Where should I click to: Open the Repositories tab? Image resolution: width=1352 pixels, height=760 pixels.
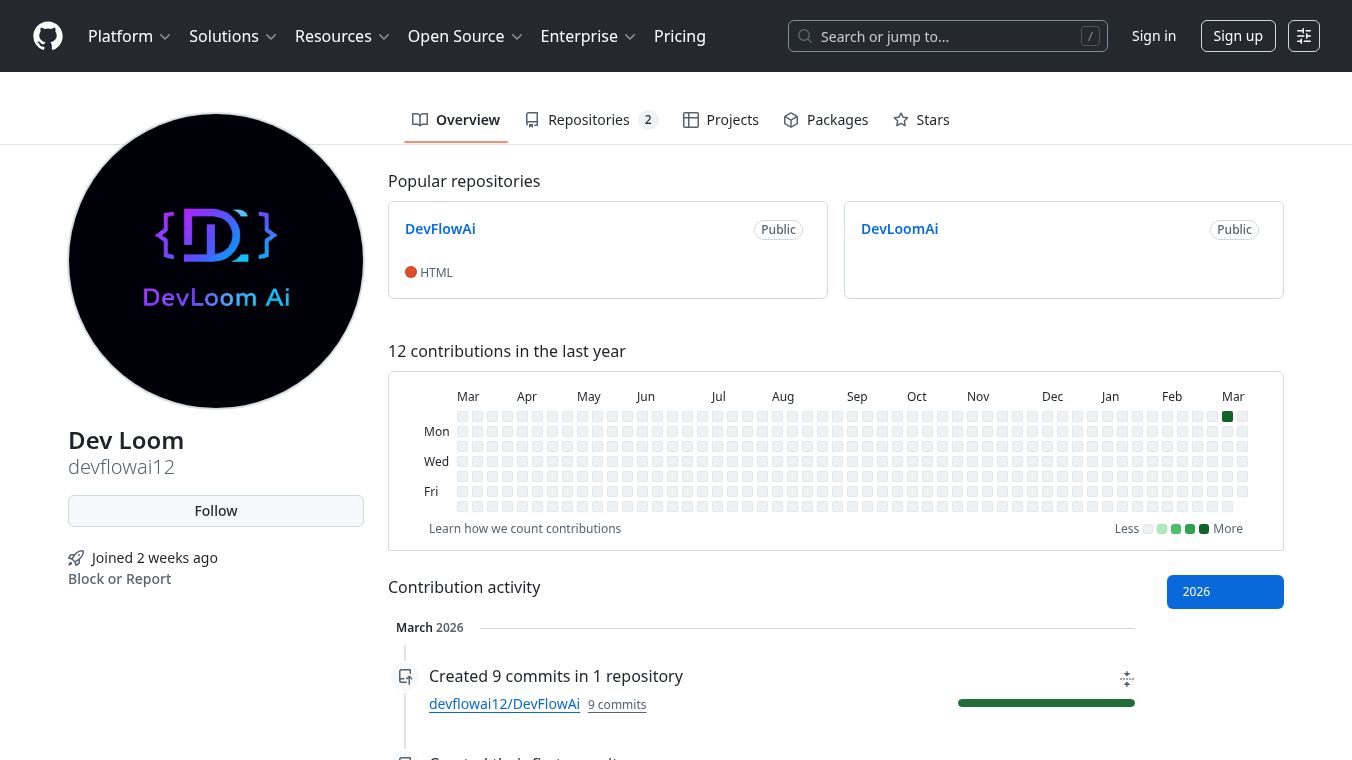click(590, 120)
